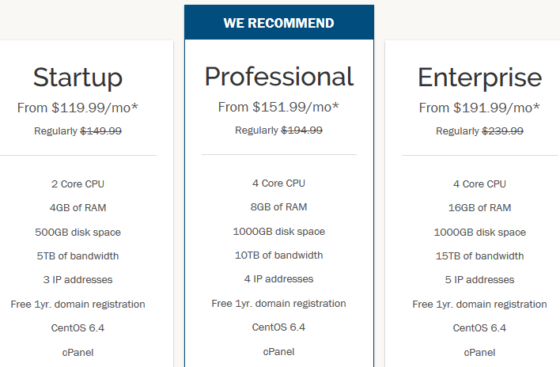This screenshot has width=560, height=367.
Task: Click Professional's Free 1yr. domain registration
Action: [x=279, y=303]
